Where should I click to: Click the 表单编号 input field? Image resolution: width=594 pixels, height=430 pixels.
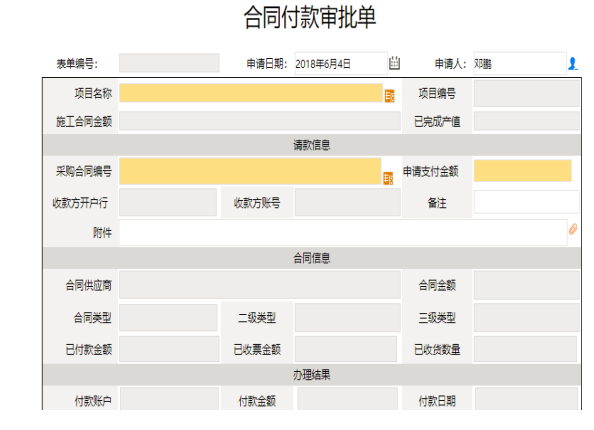[169, 63]
